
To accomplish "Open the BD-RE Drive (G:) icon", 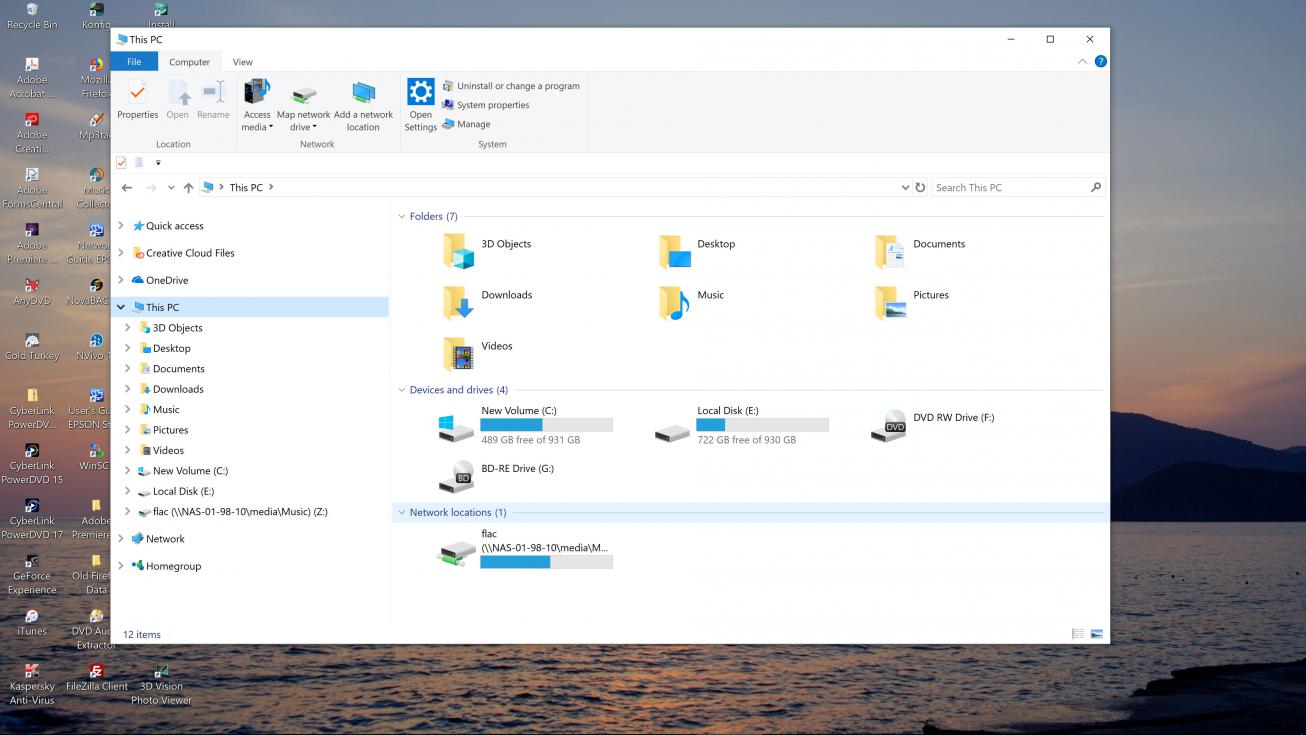I will pyautogui.click(x=457, y=477).
